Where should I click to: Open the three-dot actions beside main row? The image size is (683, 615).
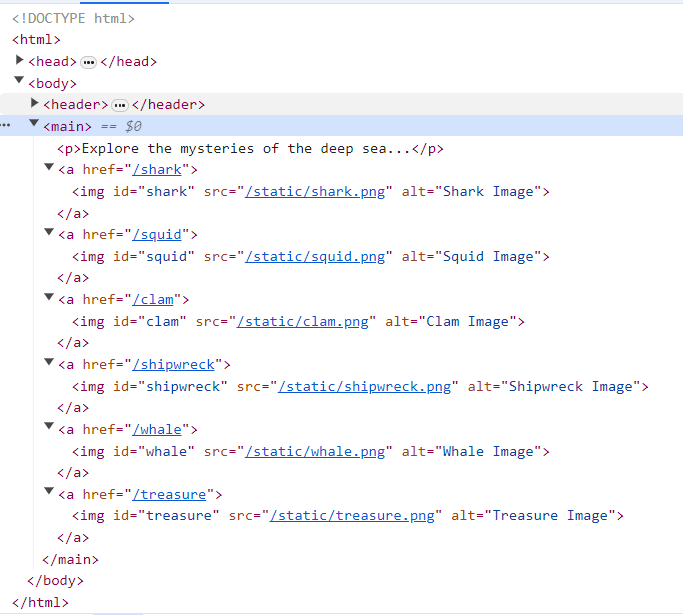coord(5,125)
